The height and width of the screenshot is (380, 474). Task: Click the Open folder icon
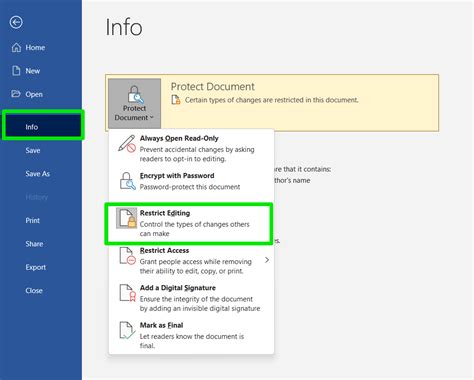pyautogui.click(x=16, y=94)
